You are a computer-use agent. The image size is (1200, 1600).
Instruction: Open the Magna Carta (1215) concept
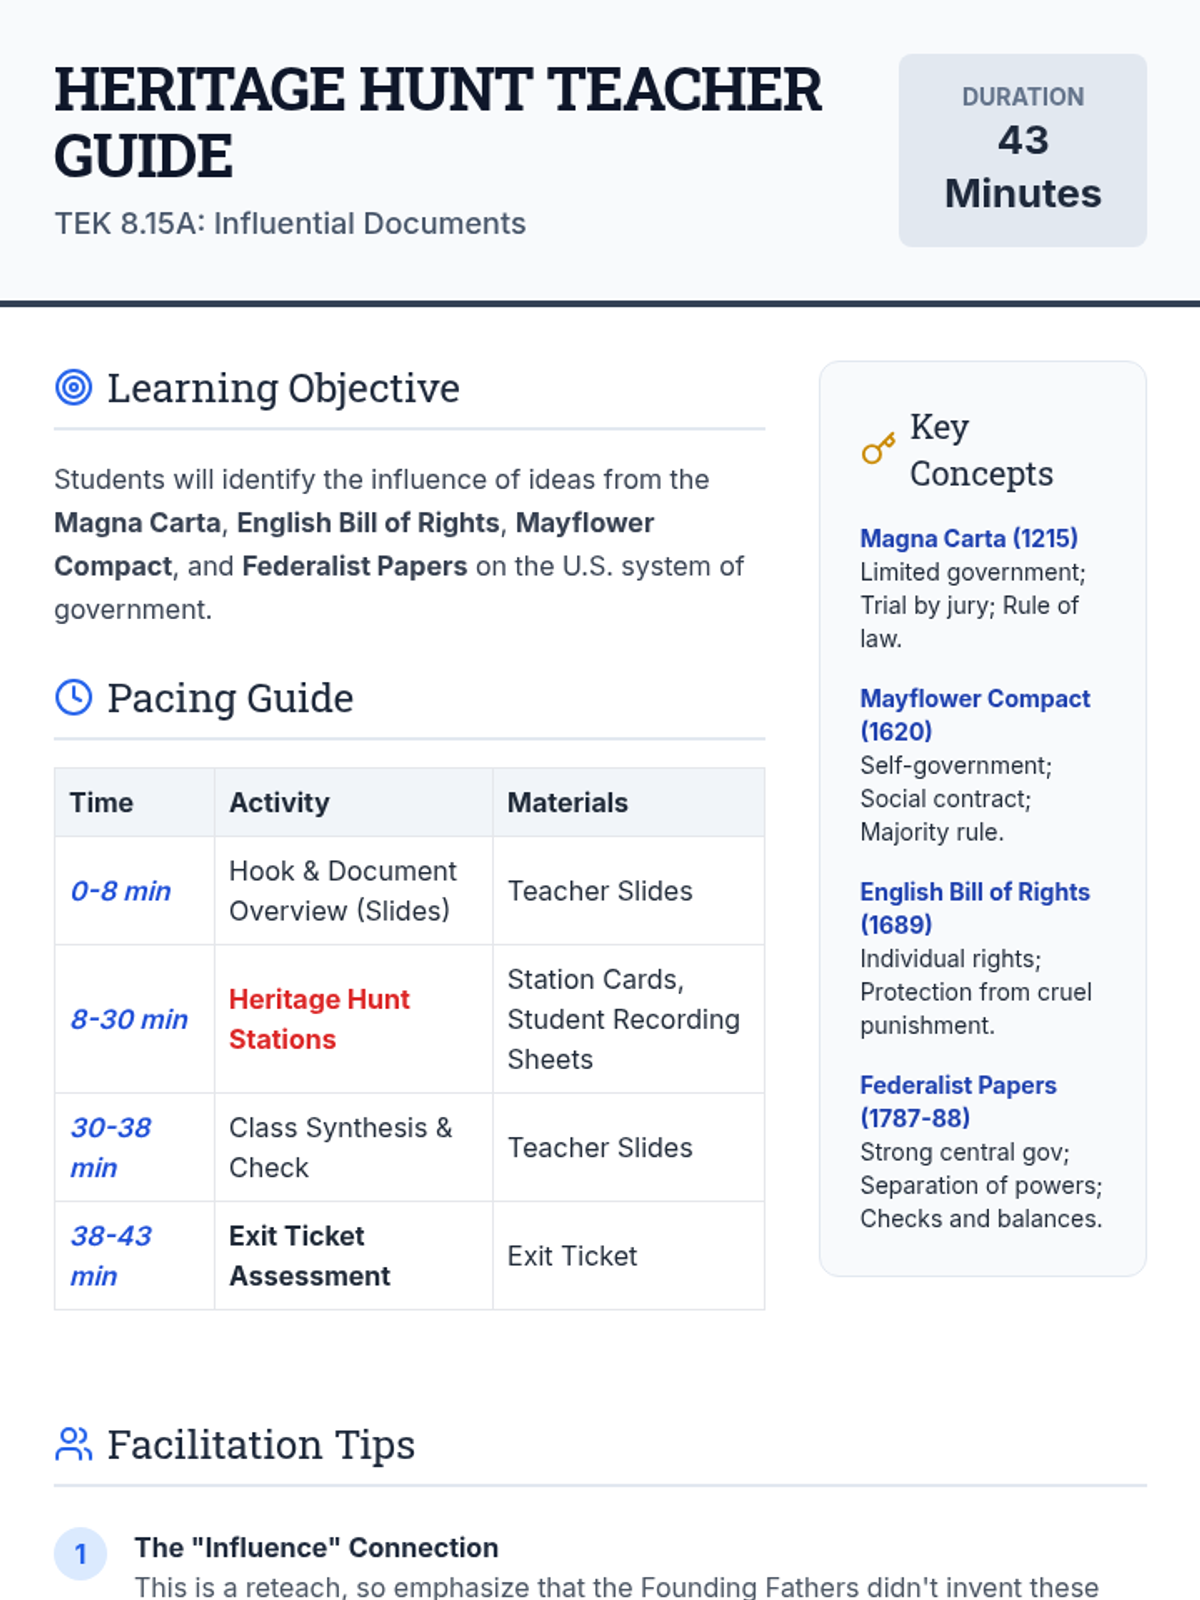click(x=968, y=538)
